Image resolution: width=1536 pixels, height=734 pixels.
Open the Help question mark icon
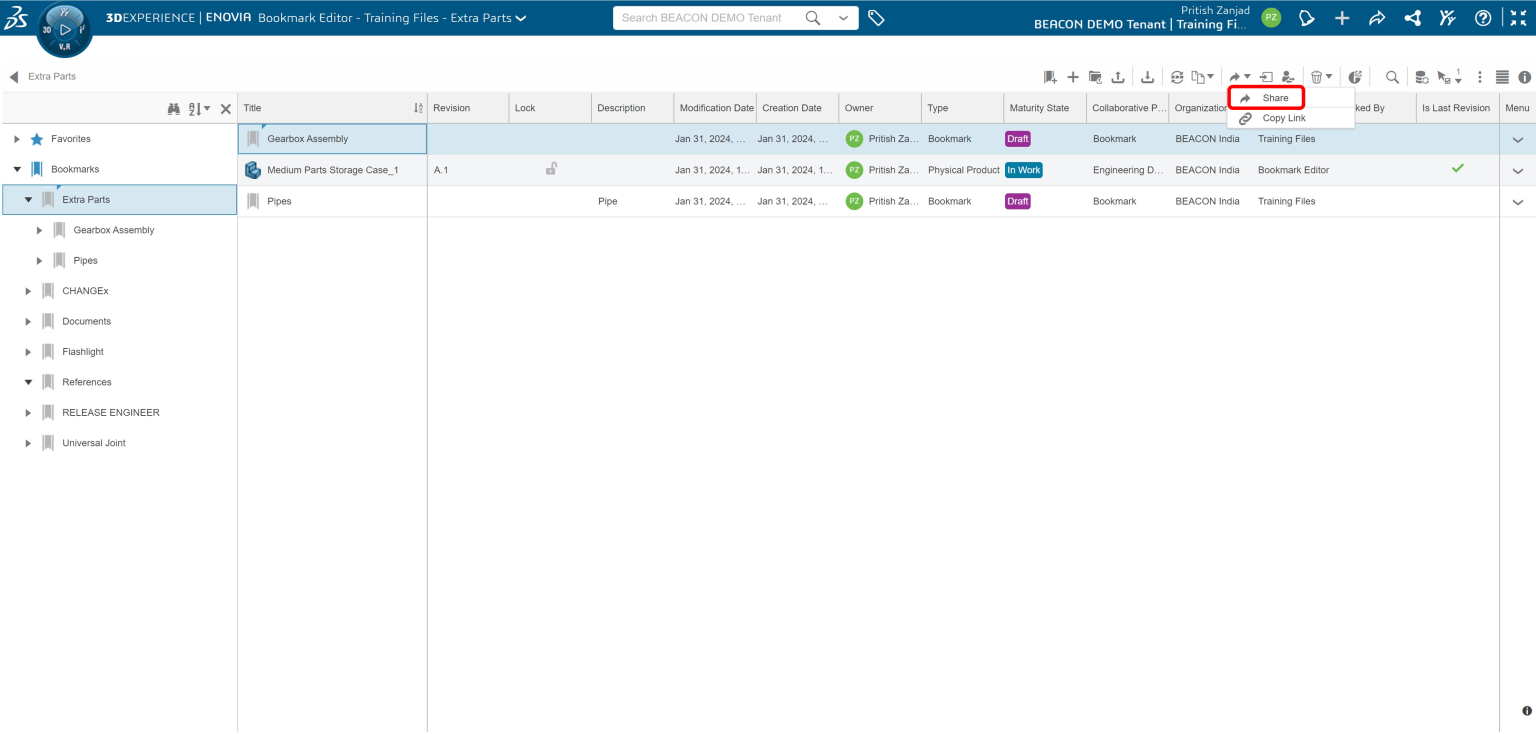pos(1483,18)
